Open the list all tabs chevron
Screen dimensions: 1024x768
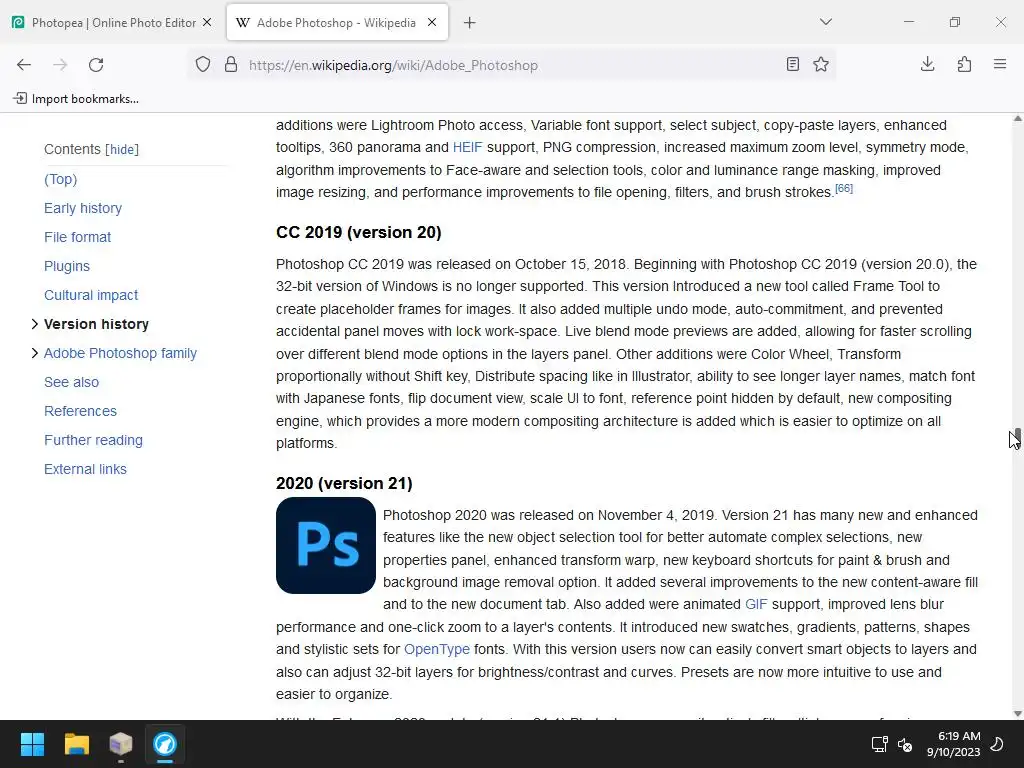826,22
